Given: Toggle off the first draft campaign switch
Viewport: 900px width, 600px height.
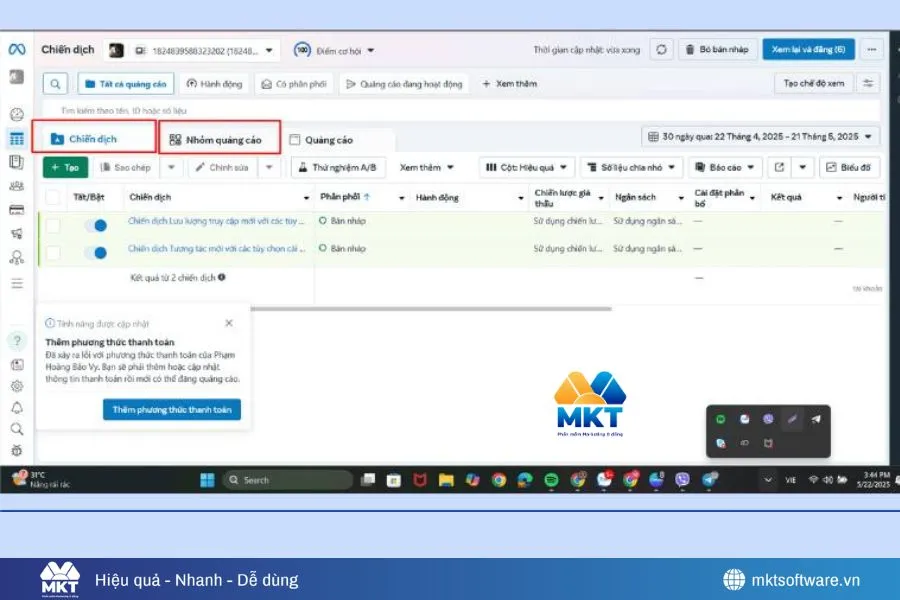Looking at the screenshot, I should tap(98, 225).
